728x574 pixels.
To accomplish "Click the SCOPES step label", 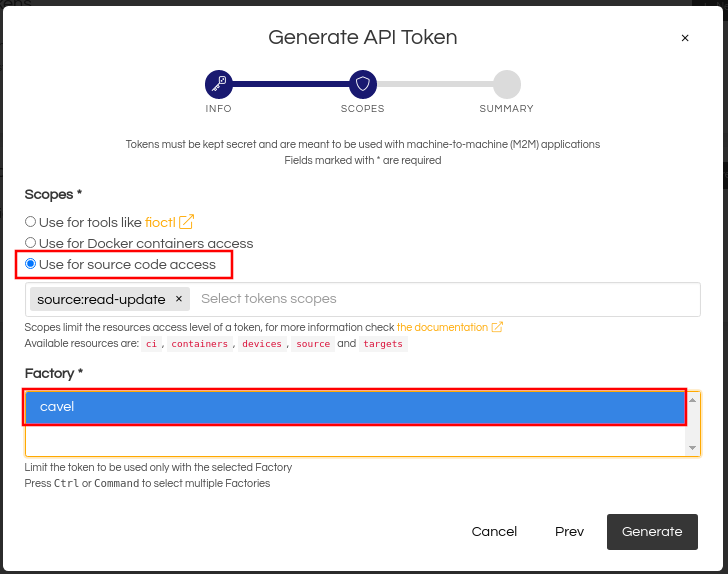I will [363, 109].
